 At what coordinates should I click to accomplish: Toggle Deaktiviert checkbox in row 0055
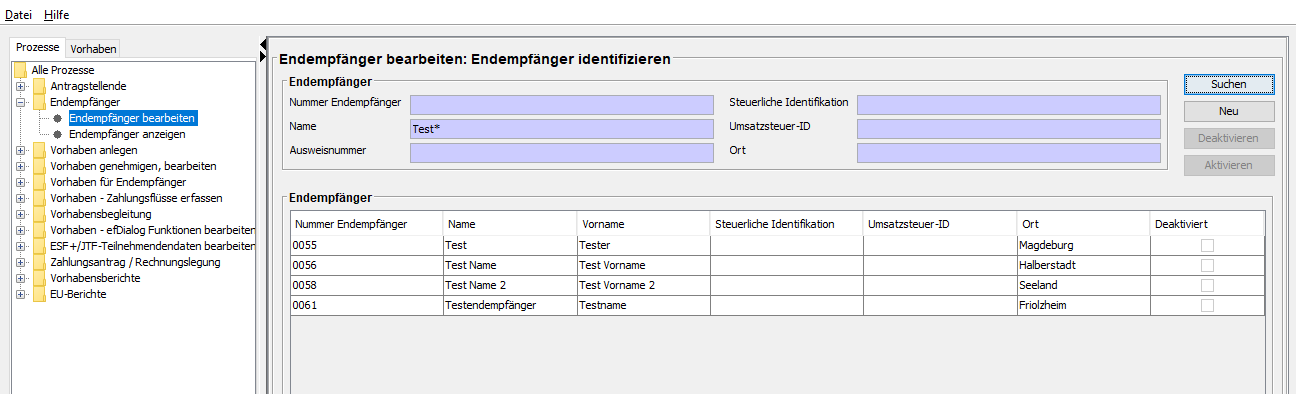[1208, 245]
